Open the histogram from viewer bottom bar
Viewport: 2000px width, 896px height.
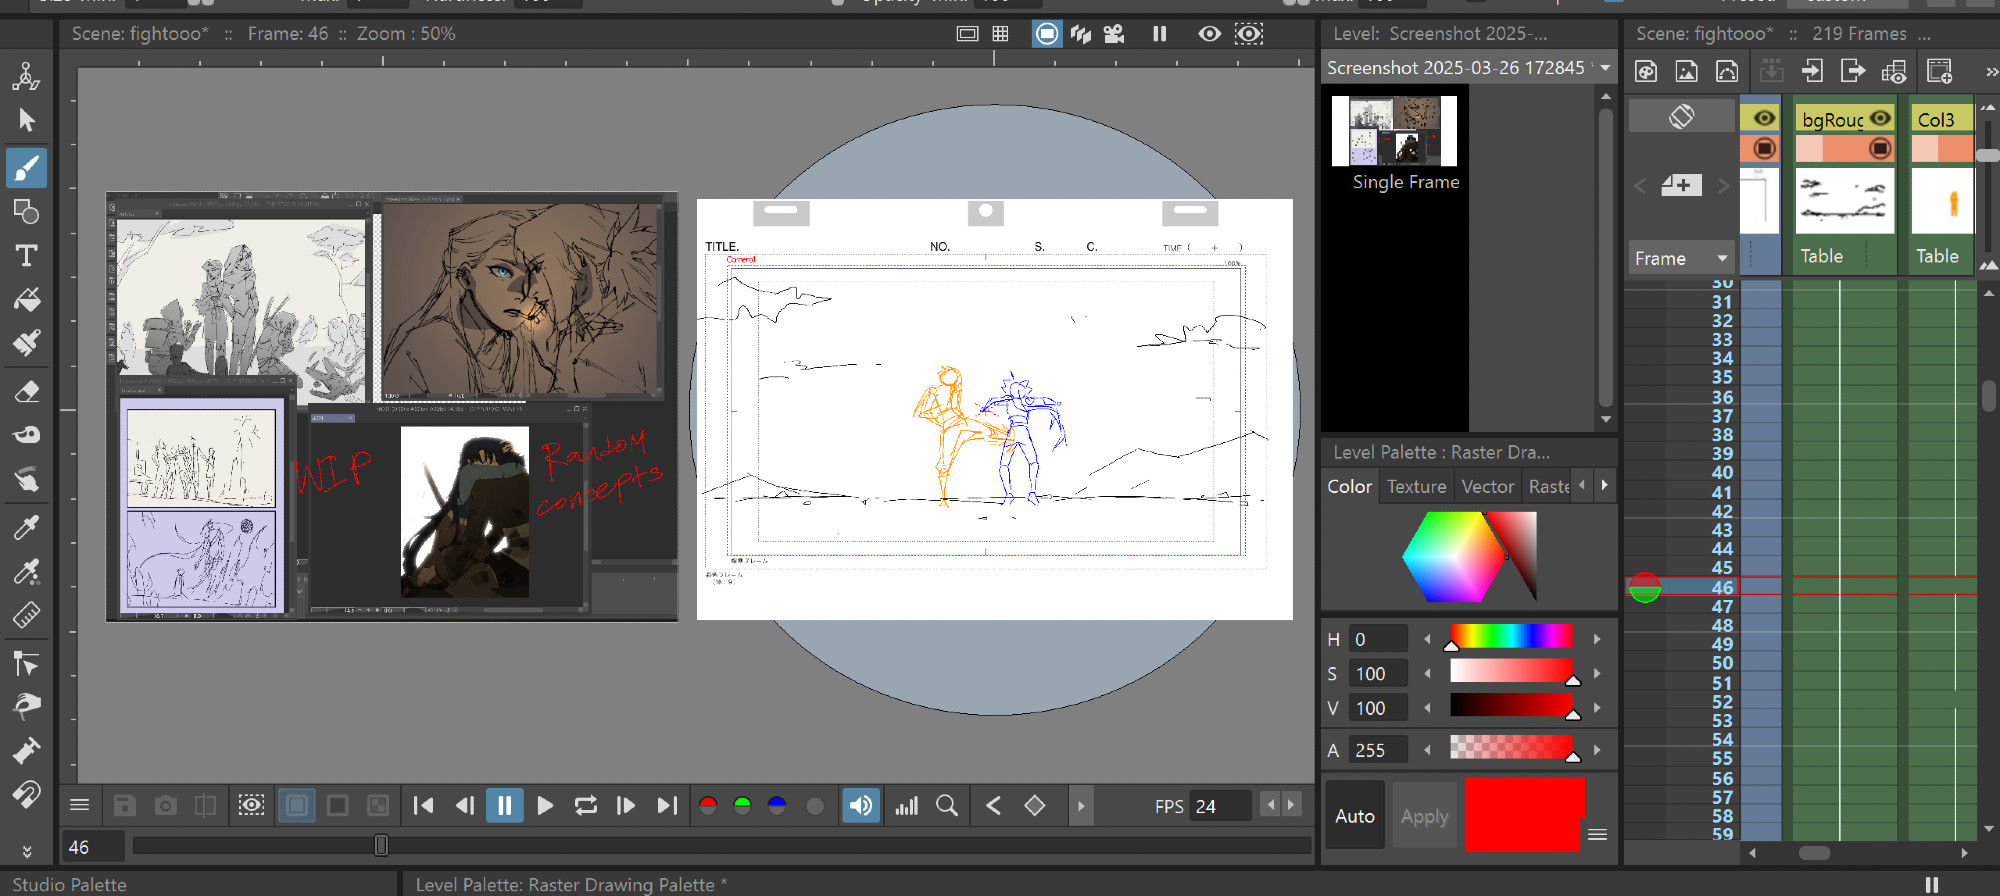click(907, 806)
